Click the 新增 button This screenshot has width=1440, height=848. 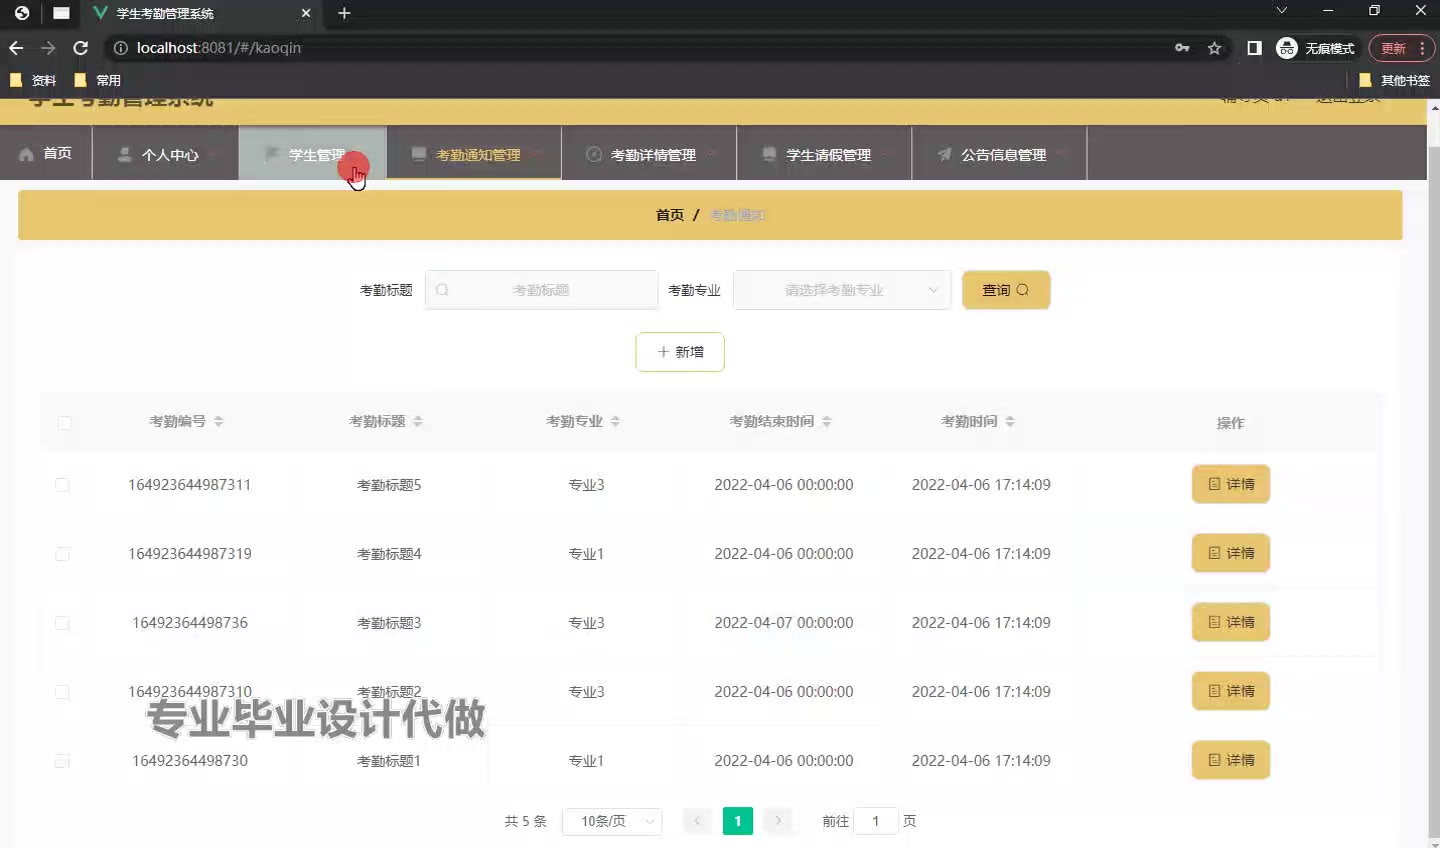pyautogui.click(x=680, y=352)
